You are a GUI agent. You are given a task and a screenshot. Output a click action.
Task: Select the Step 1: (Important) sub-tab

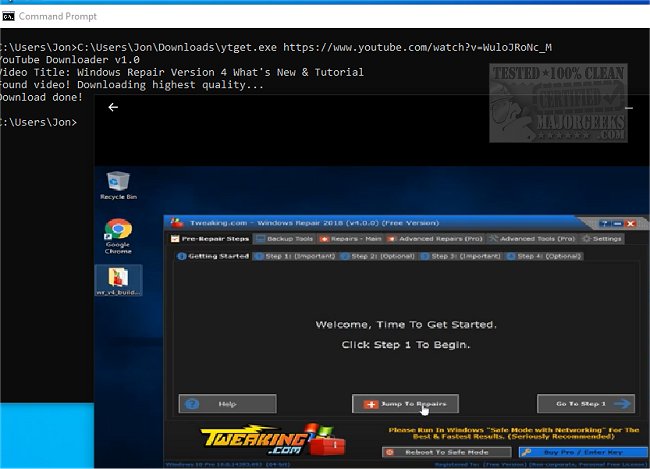(x=295, y=256)
